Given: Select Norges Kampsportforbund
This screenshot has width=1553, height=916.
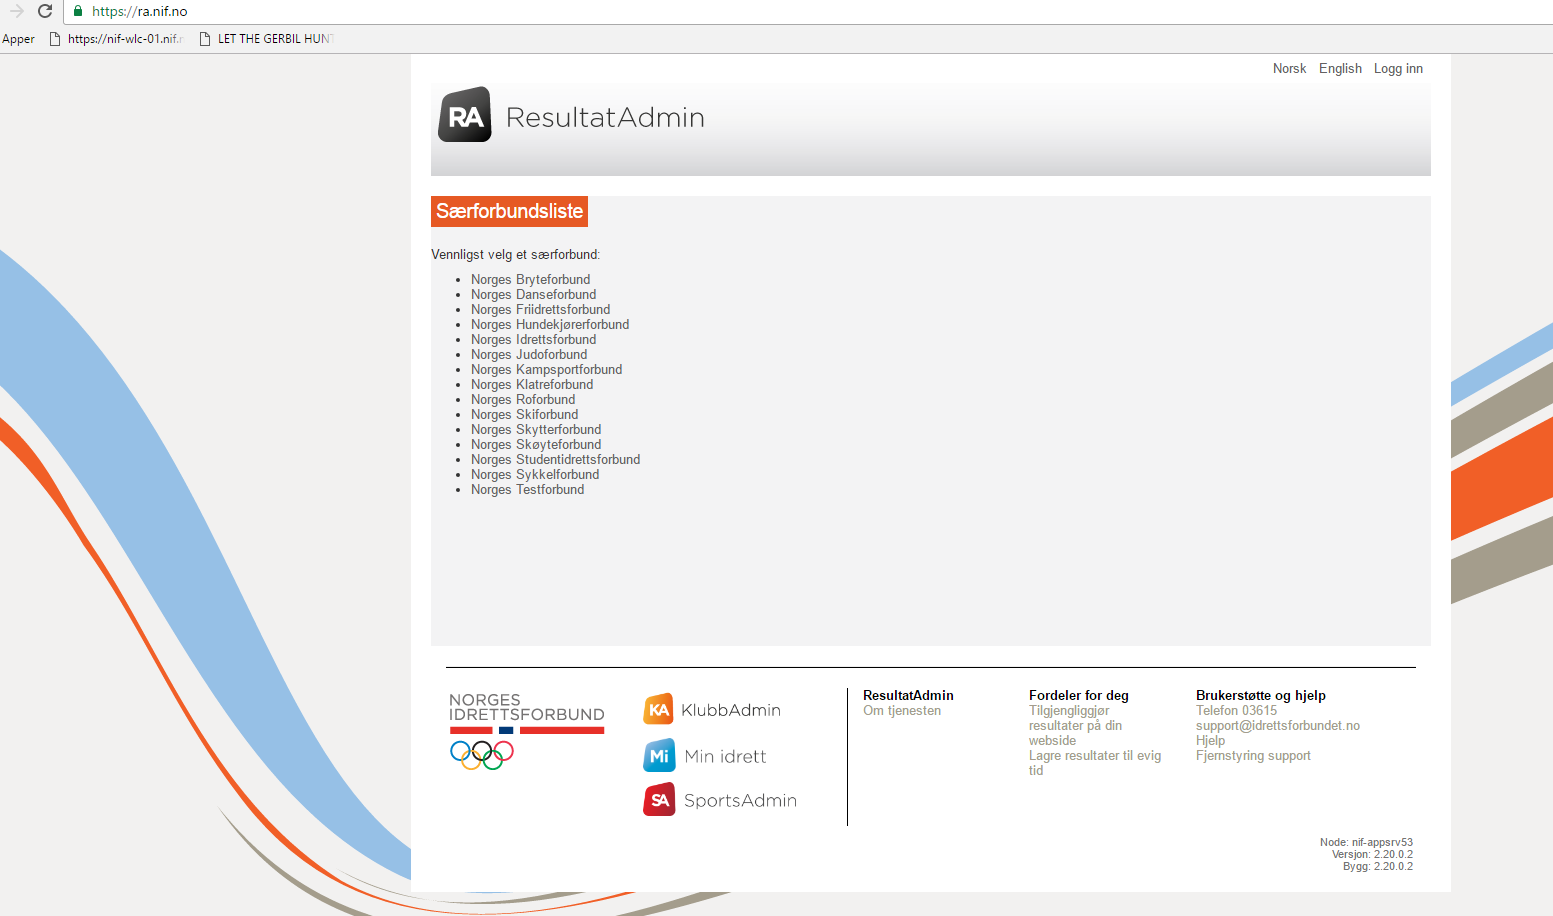Looking at the screenshot, I should point(546,369).
